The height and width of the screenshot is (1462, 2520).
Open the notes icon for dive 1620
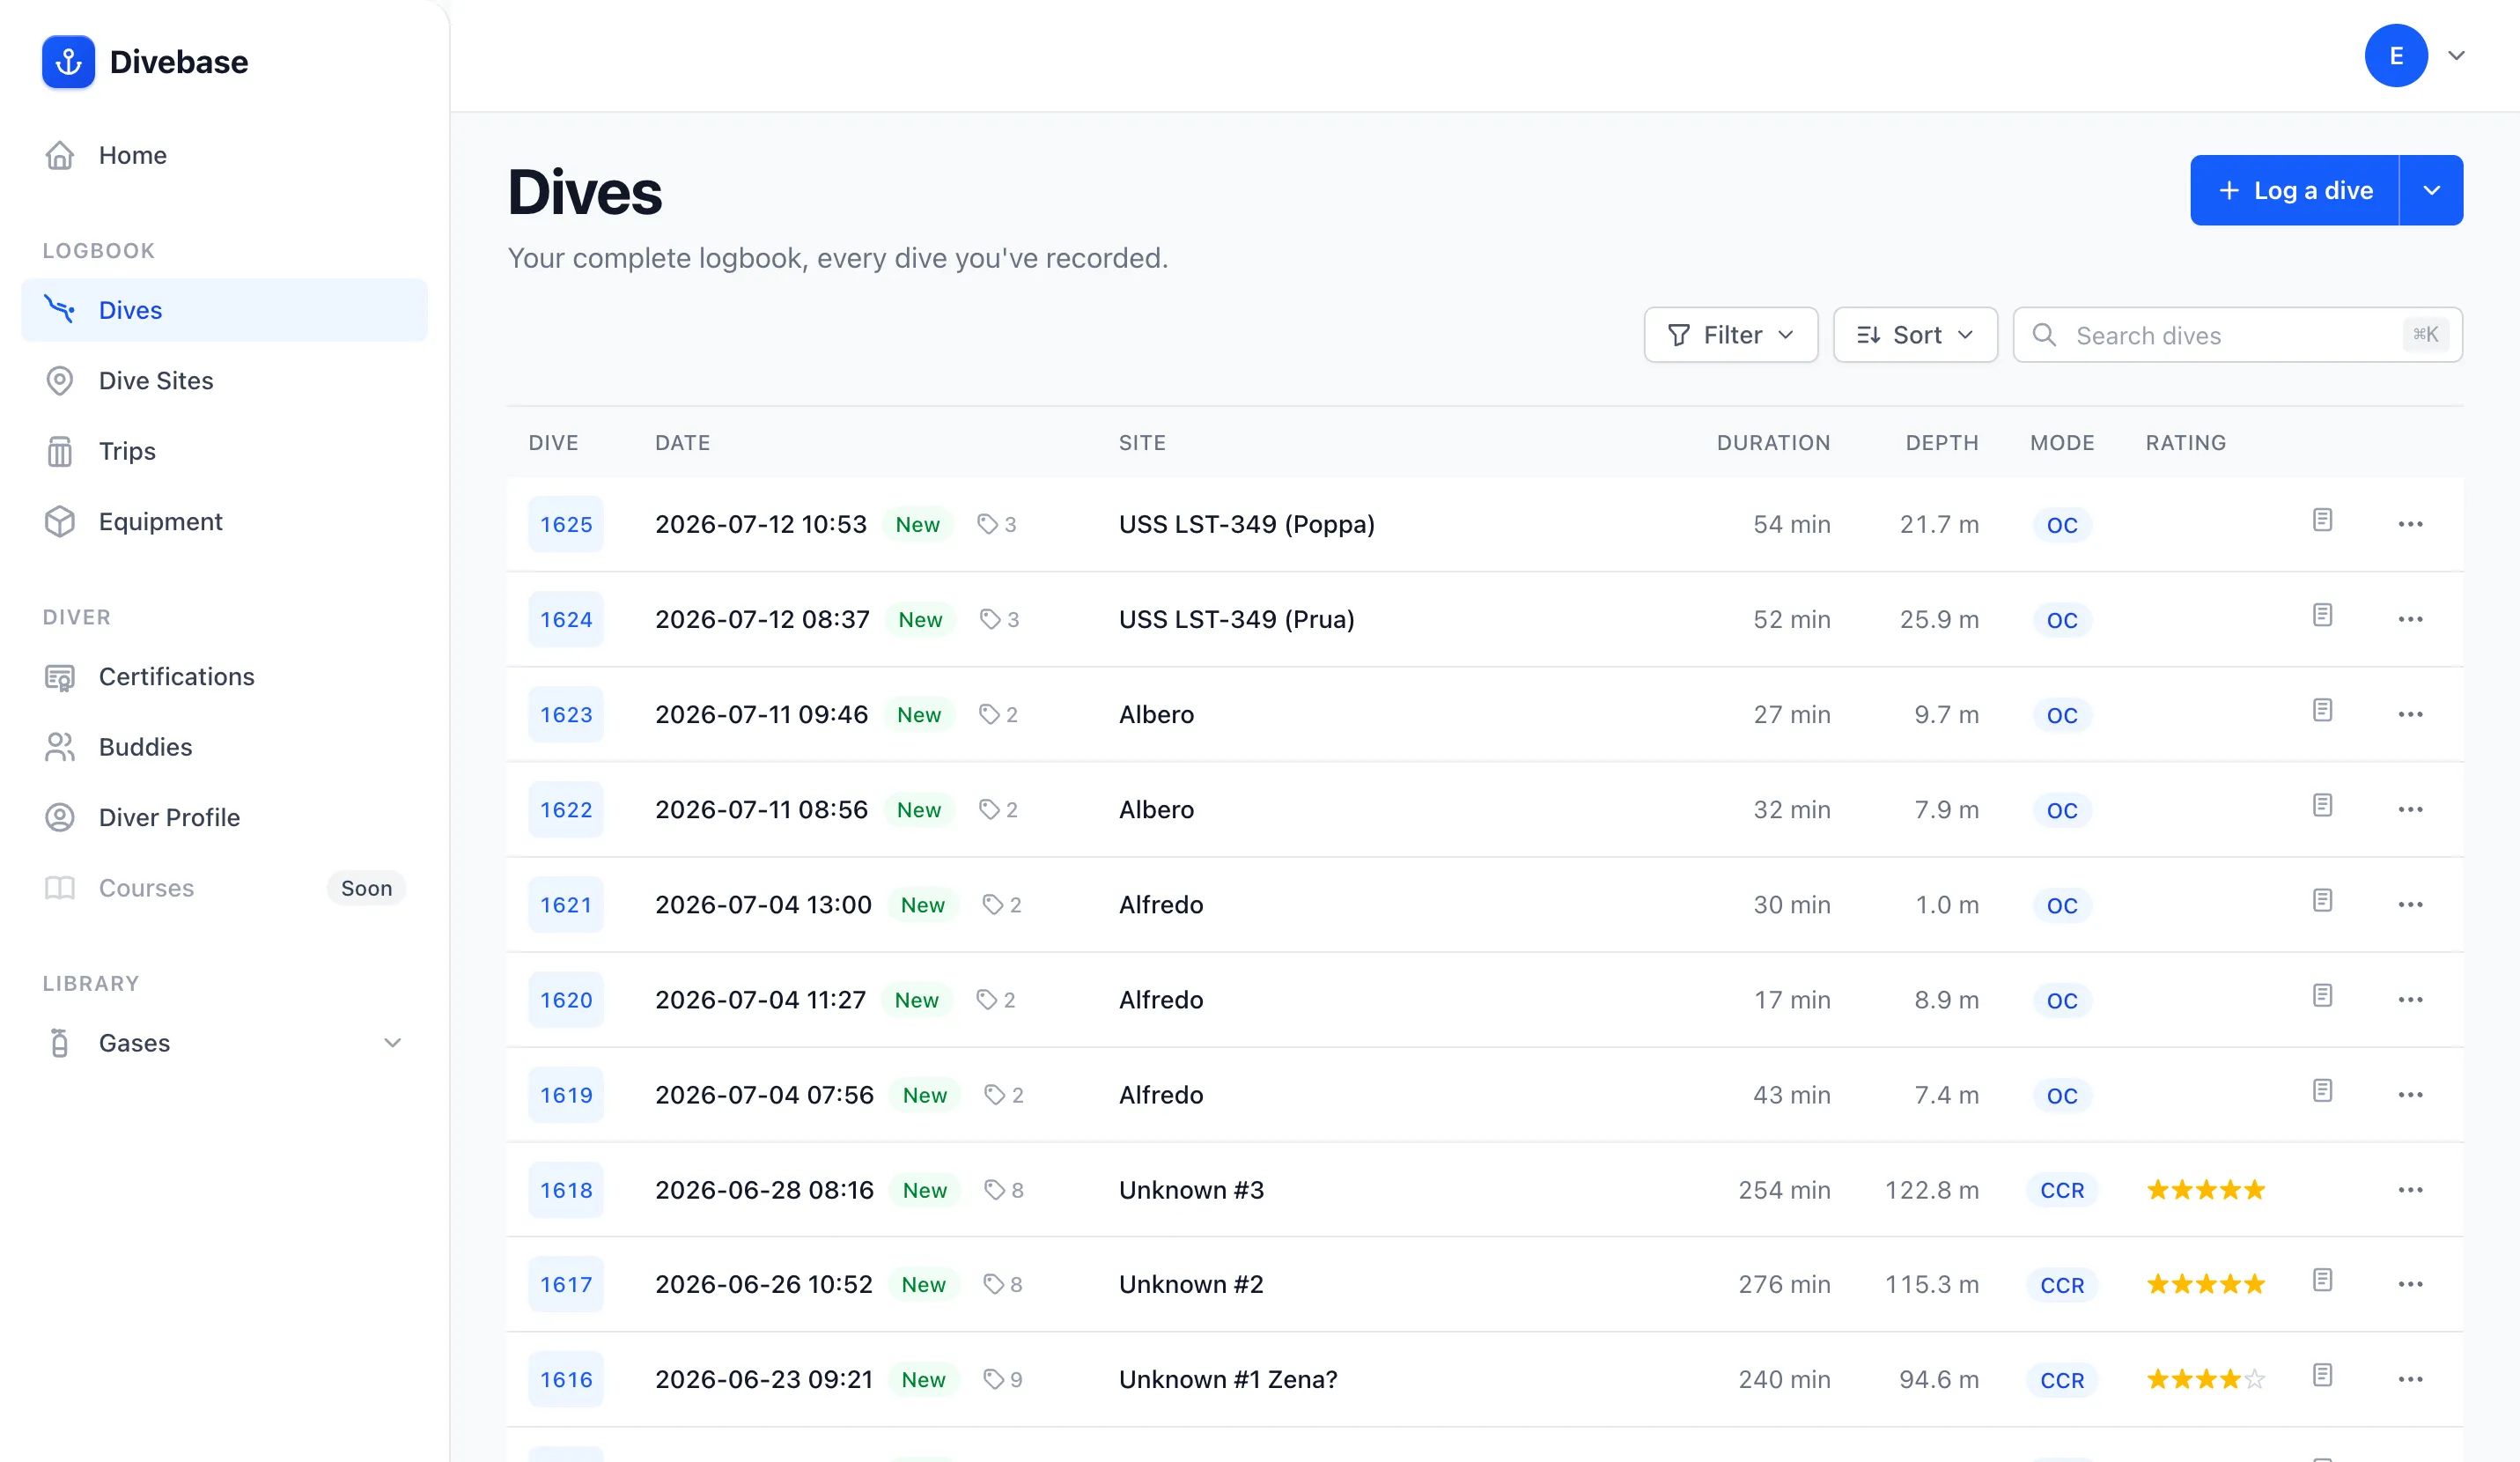click(x=2322, y=995)
